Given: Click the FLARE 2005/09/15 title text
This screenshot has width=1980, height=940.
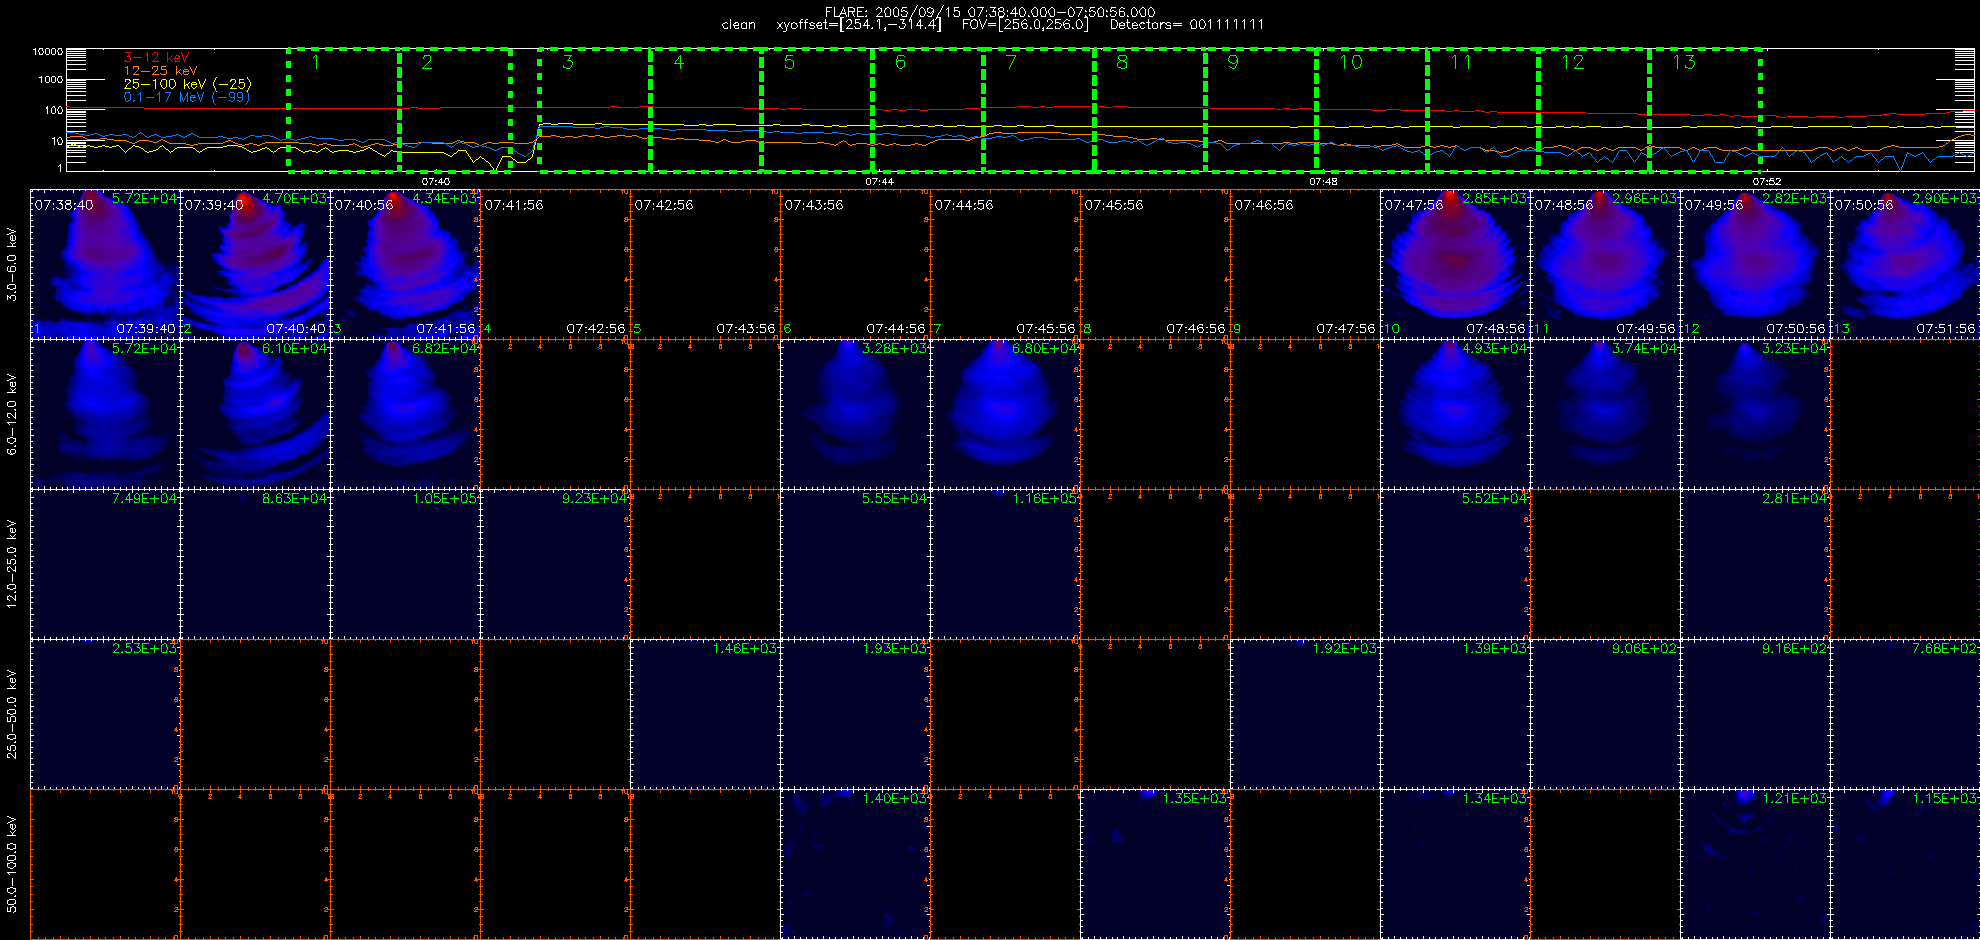Looking at the screenshot, I should [x=990, y=12].
